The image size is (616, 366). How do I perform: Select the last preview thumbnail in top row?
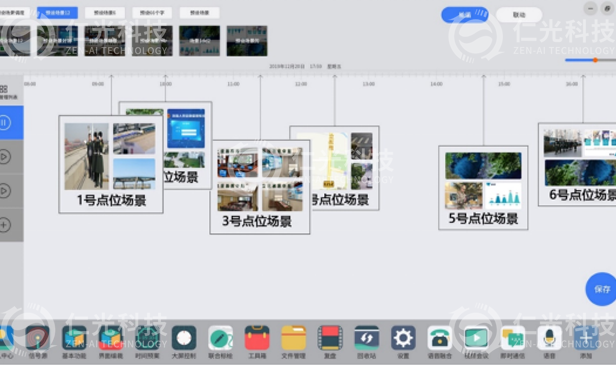[247, 41]
